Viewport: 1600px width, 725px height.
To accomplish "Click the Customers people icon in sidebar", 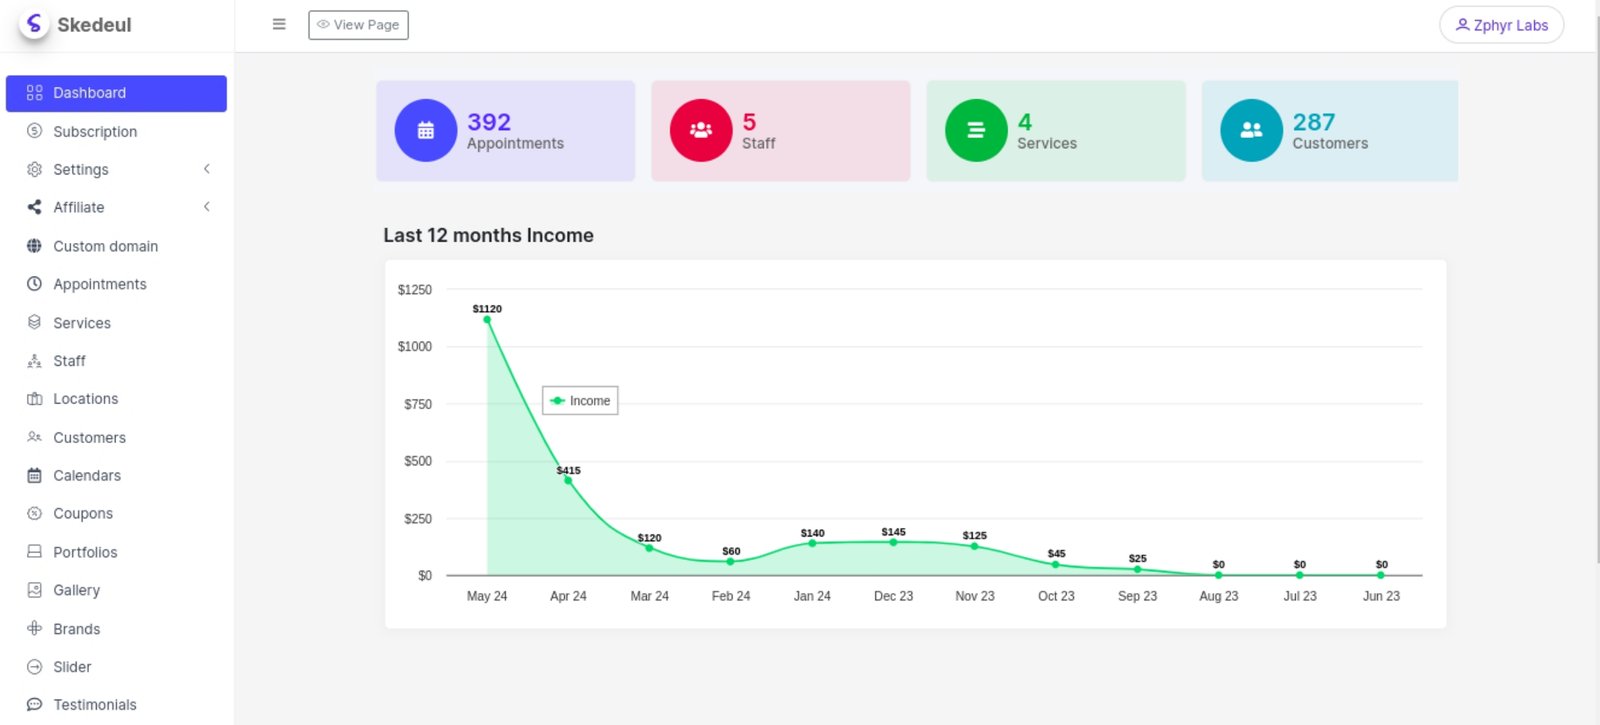I will click(x=34, y=437).
